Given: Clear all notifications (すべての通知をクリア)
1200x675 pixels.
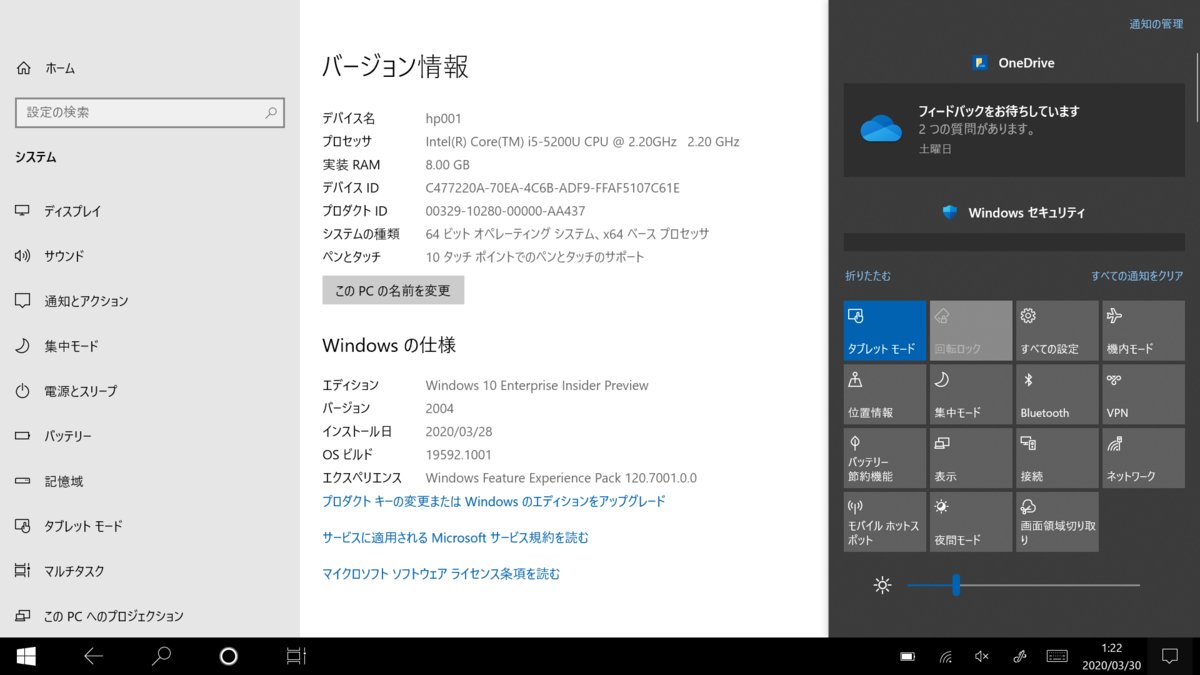Looking at the screenshot, I should point(1137,276).
